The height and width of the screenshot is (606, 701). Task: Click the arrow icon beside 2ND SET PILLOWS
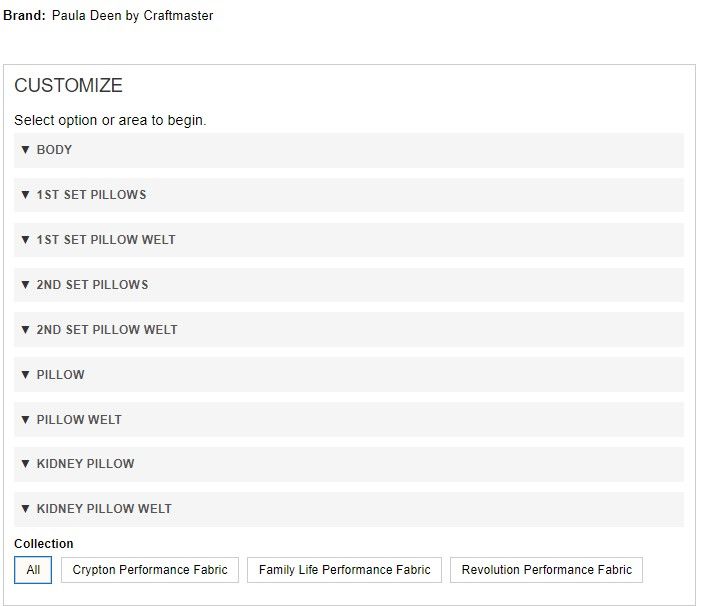click(26, 285)
